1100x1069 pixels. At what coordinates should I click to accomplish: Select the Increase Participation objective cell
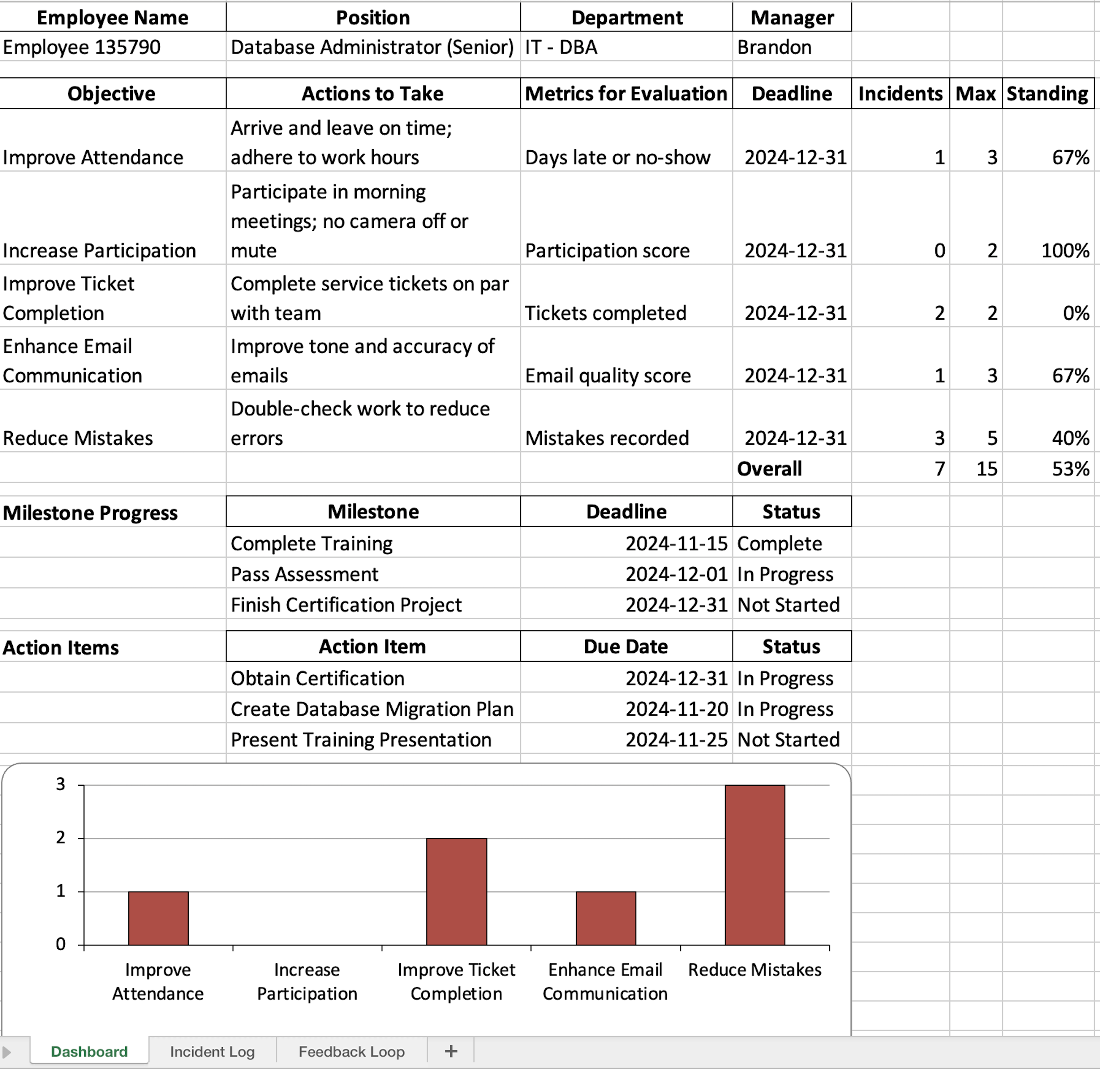[113, 218]
